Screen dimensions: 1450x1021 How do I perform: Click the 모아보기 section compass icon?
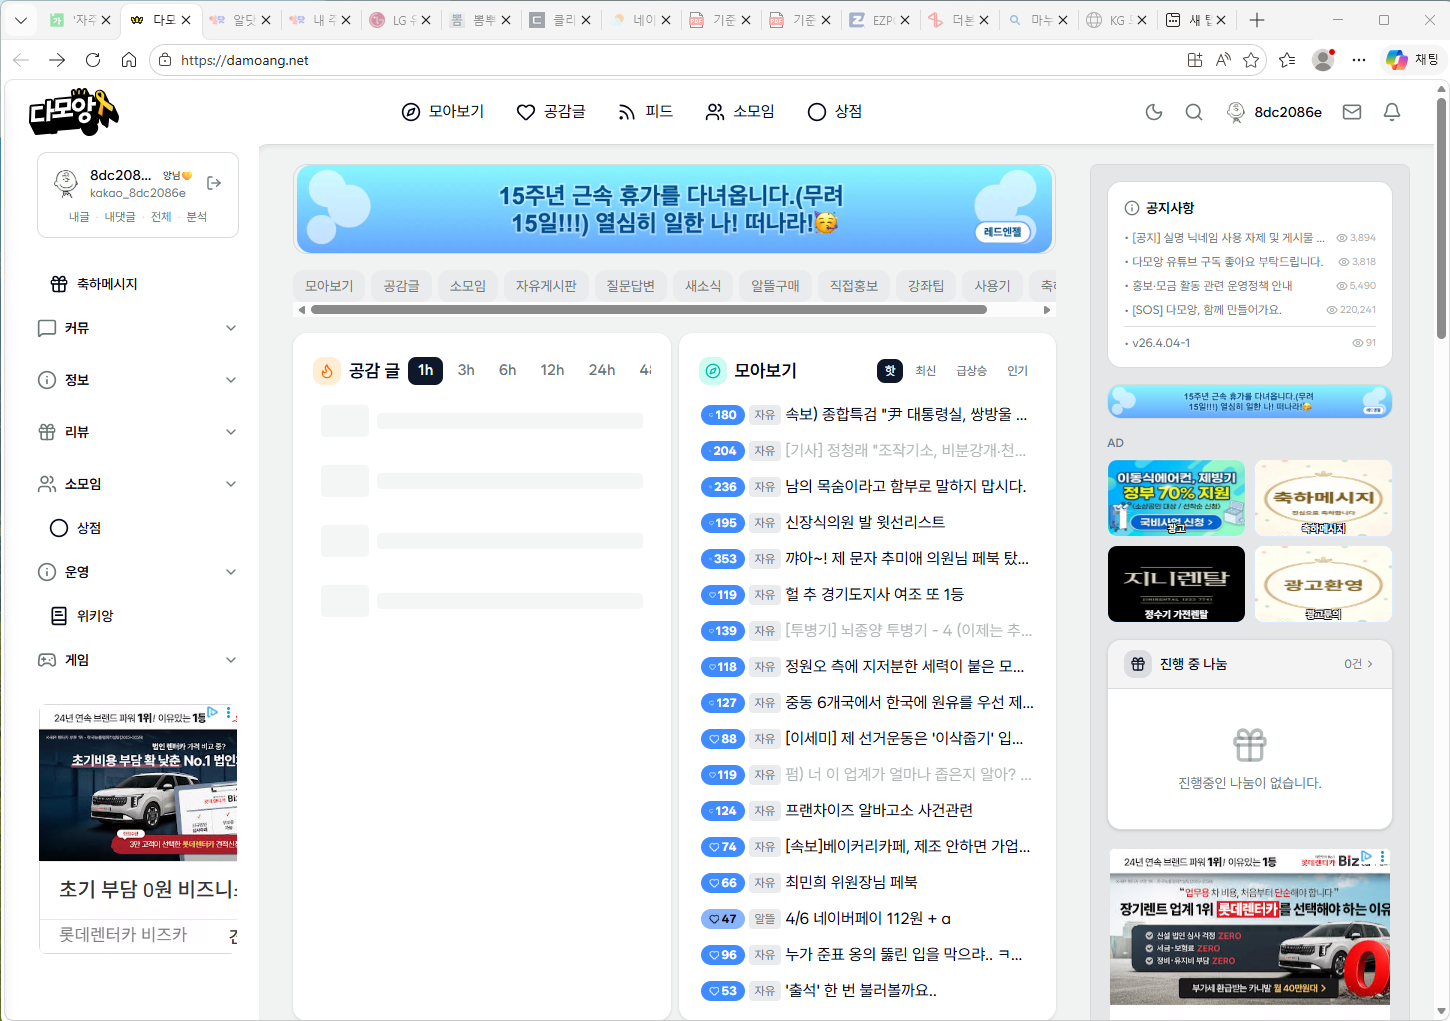coord(713,371)
